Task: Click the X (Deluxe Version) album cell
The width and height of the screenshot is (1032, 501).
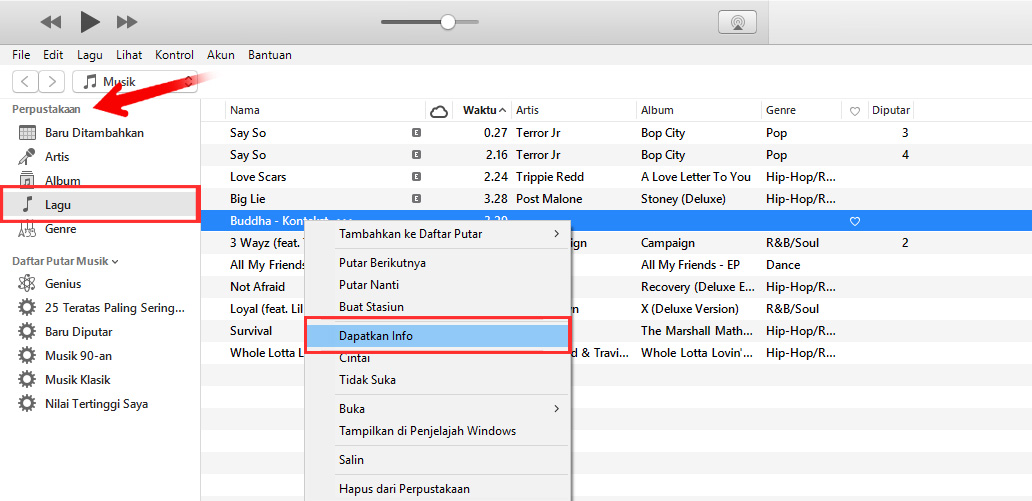Action: [690, 309]
